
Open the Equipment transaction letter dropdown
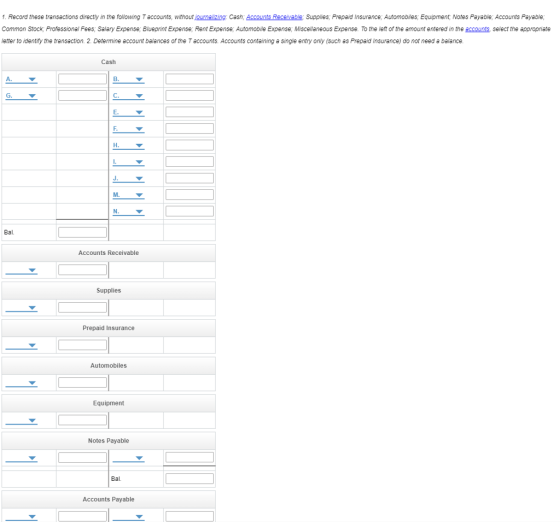pos(21,420)
